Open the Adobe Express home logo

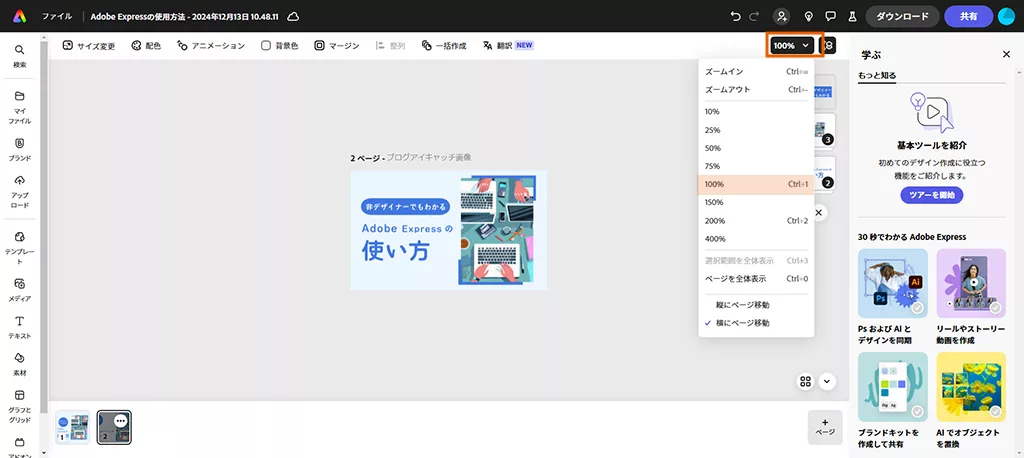coord(20,16)
